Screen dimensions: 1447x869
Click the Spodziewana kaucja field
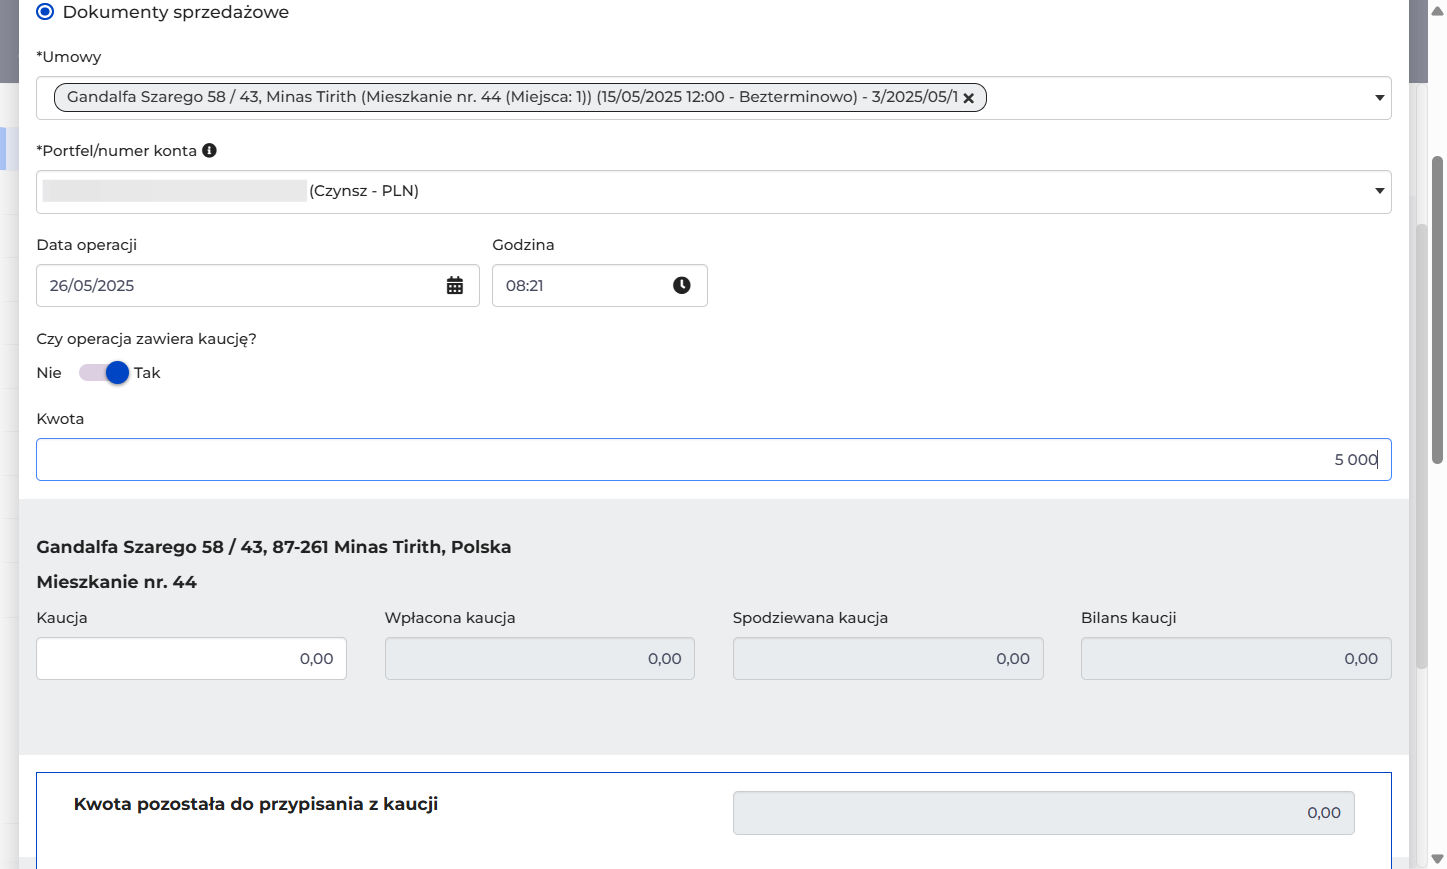tap(888, 658)
